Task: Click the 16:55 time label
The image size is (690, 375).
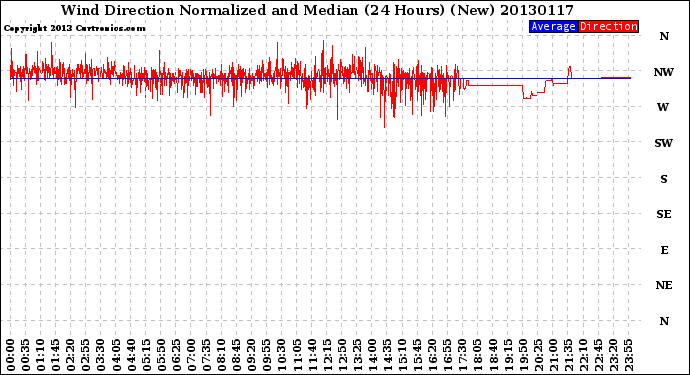Action: tap(448, 355)
